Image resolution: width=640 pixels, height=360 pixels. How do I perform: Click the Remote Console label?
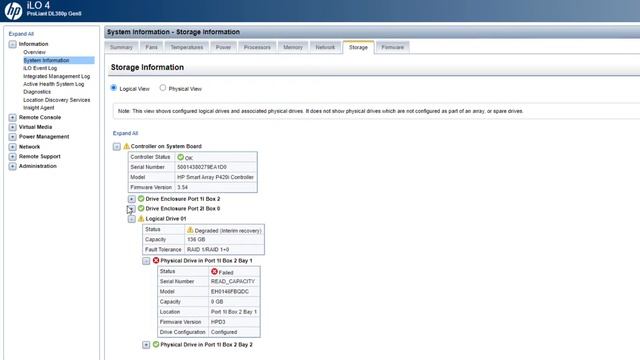coord(40,118)
